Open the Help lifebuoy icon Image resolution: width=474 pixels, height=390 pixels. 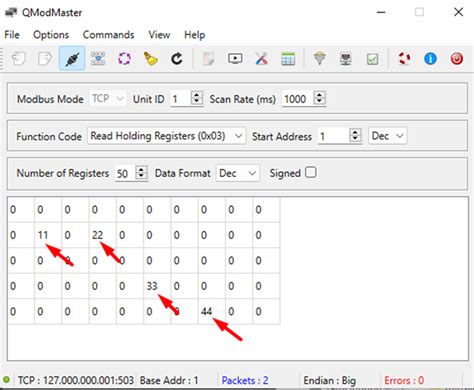[x=404, y=59]
